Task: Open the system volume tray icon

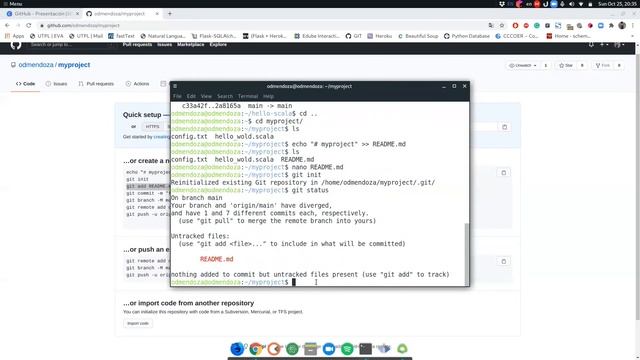Action: 571,4
